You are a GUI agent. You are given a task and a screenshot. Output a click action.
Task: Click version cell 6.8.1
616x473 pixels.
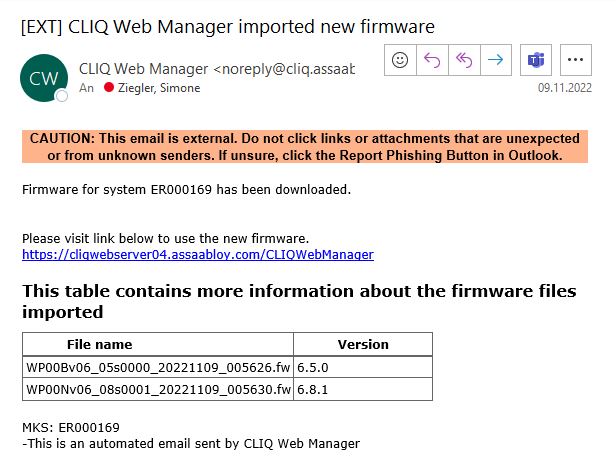[x=363, y=389]
